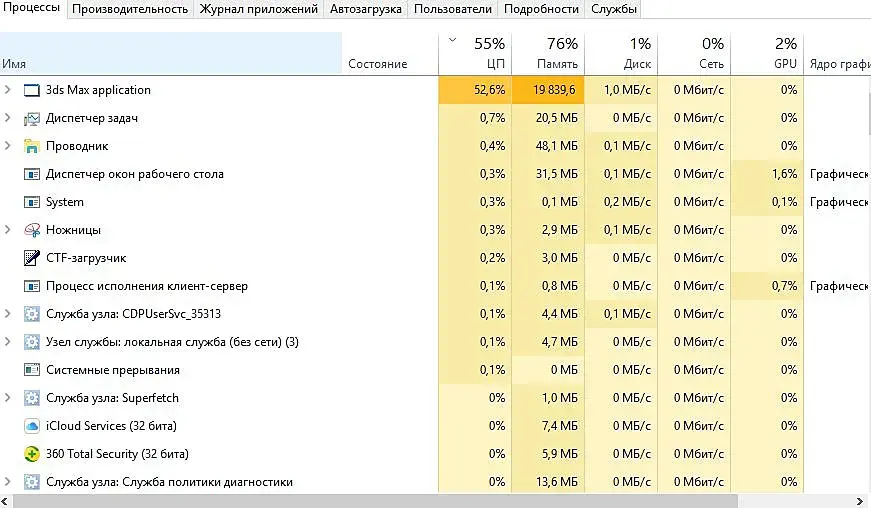Click the horizontal scrollbar left arrow
The height and width of the screenshot is (508, 871).
point(6,502)
